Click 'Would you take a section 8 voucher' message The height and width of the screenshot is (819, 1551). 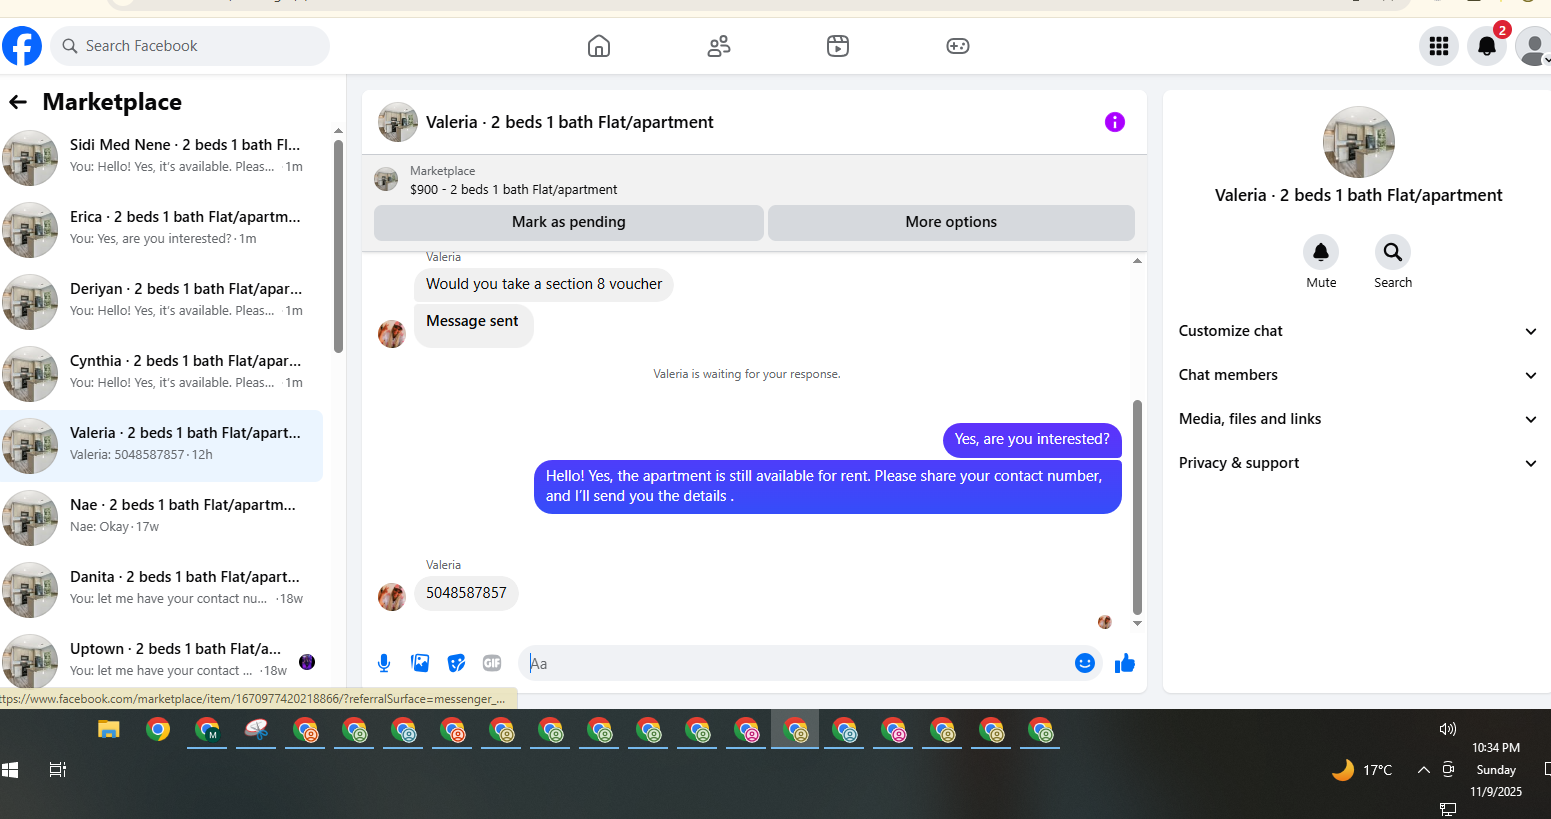tap(544, 284)
